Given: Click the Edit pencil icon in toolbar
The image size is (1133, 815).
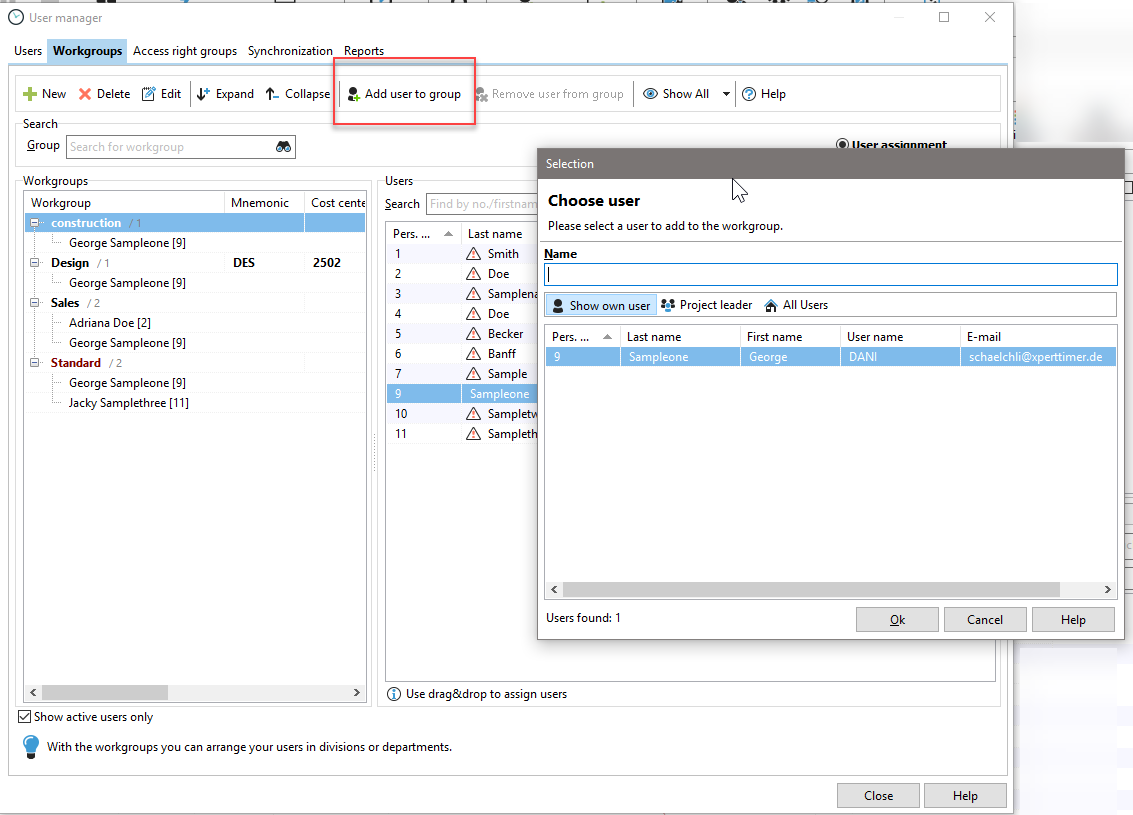Looking at the screenshot, I should pos(148,94).
